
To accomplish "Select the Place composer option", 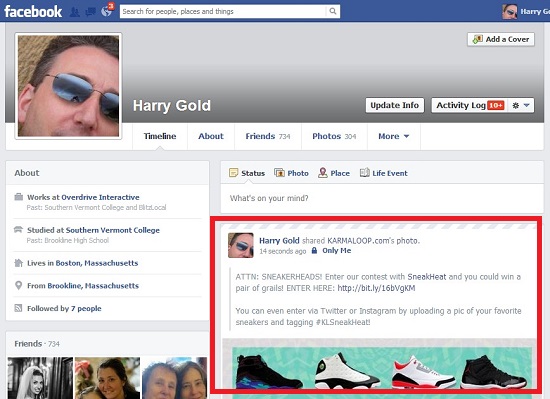I will pyautogui.click(x=334, y=173).
